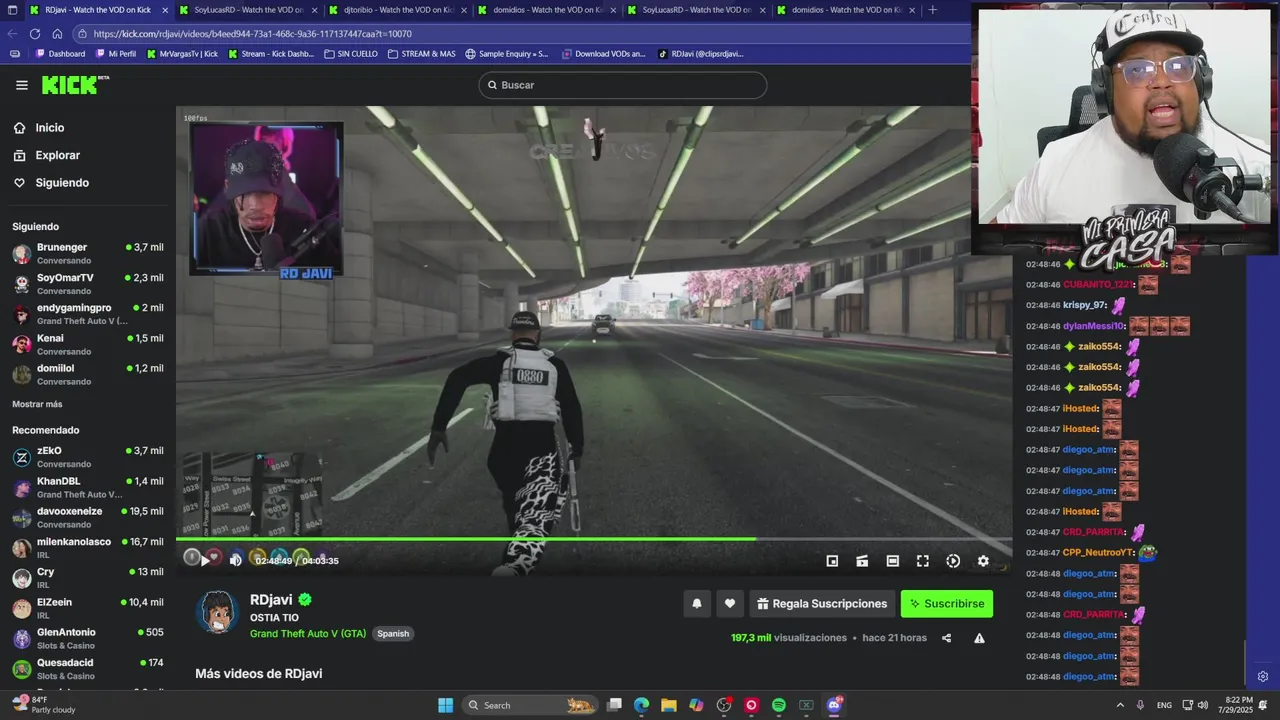Open the STREAM & MAS bookmark folder
Viewport: 1280px width, 720px height.
point(421,54)
